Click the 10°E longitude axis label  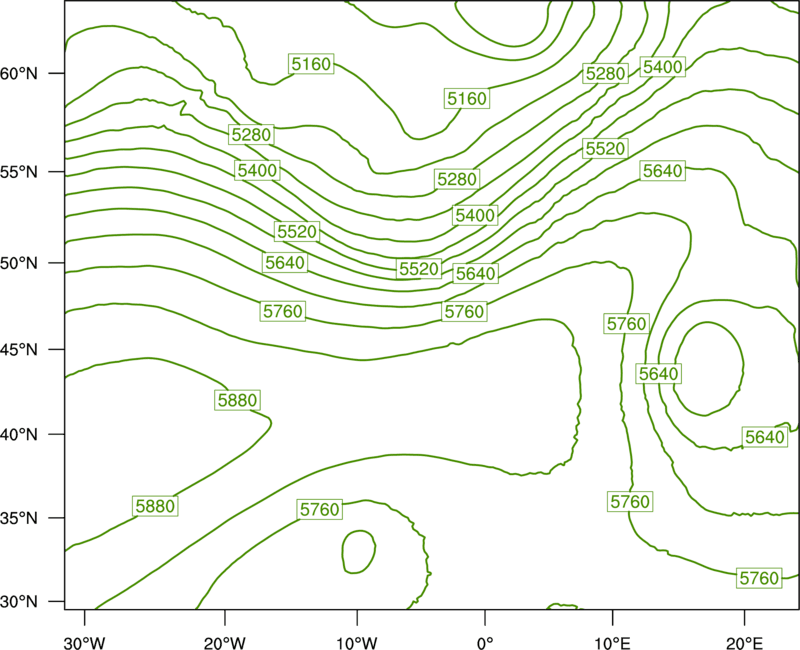click(612, 643)
